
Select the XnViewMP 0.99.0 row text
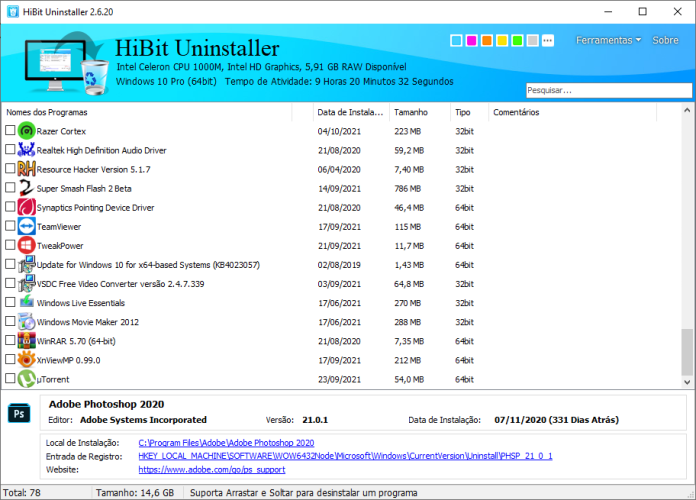(x=68, y=361)
